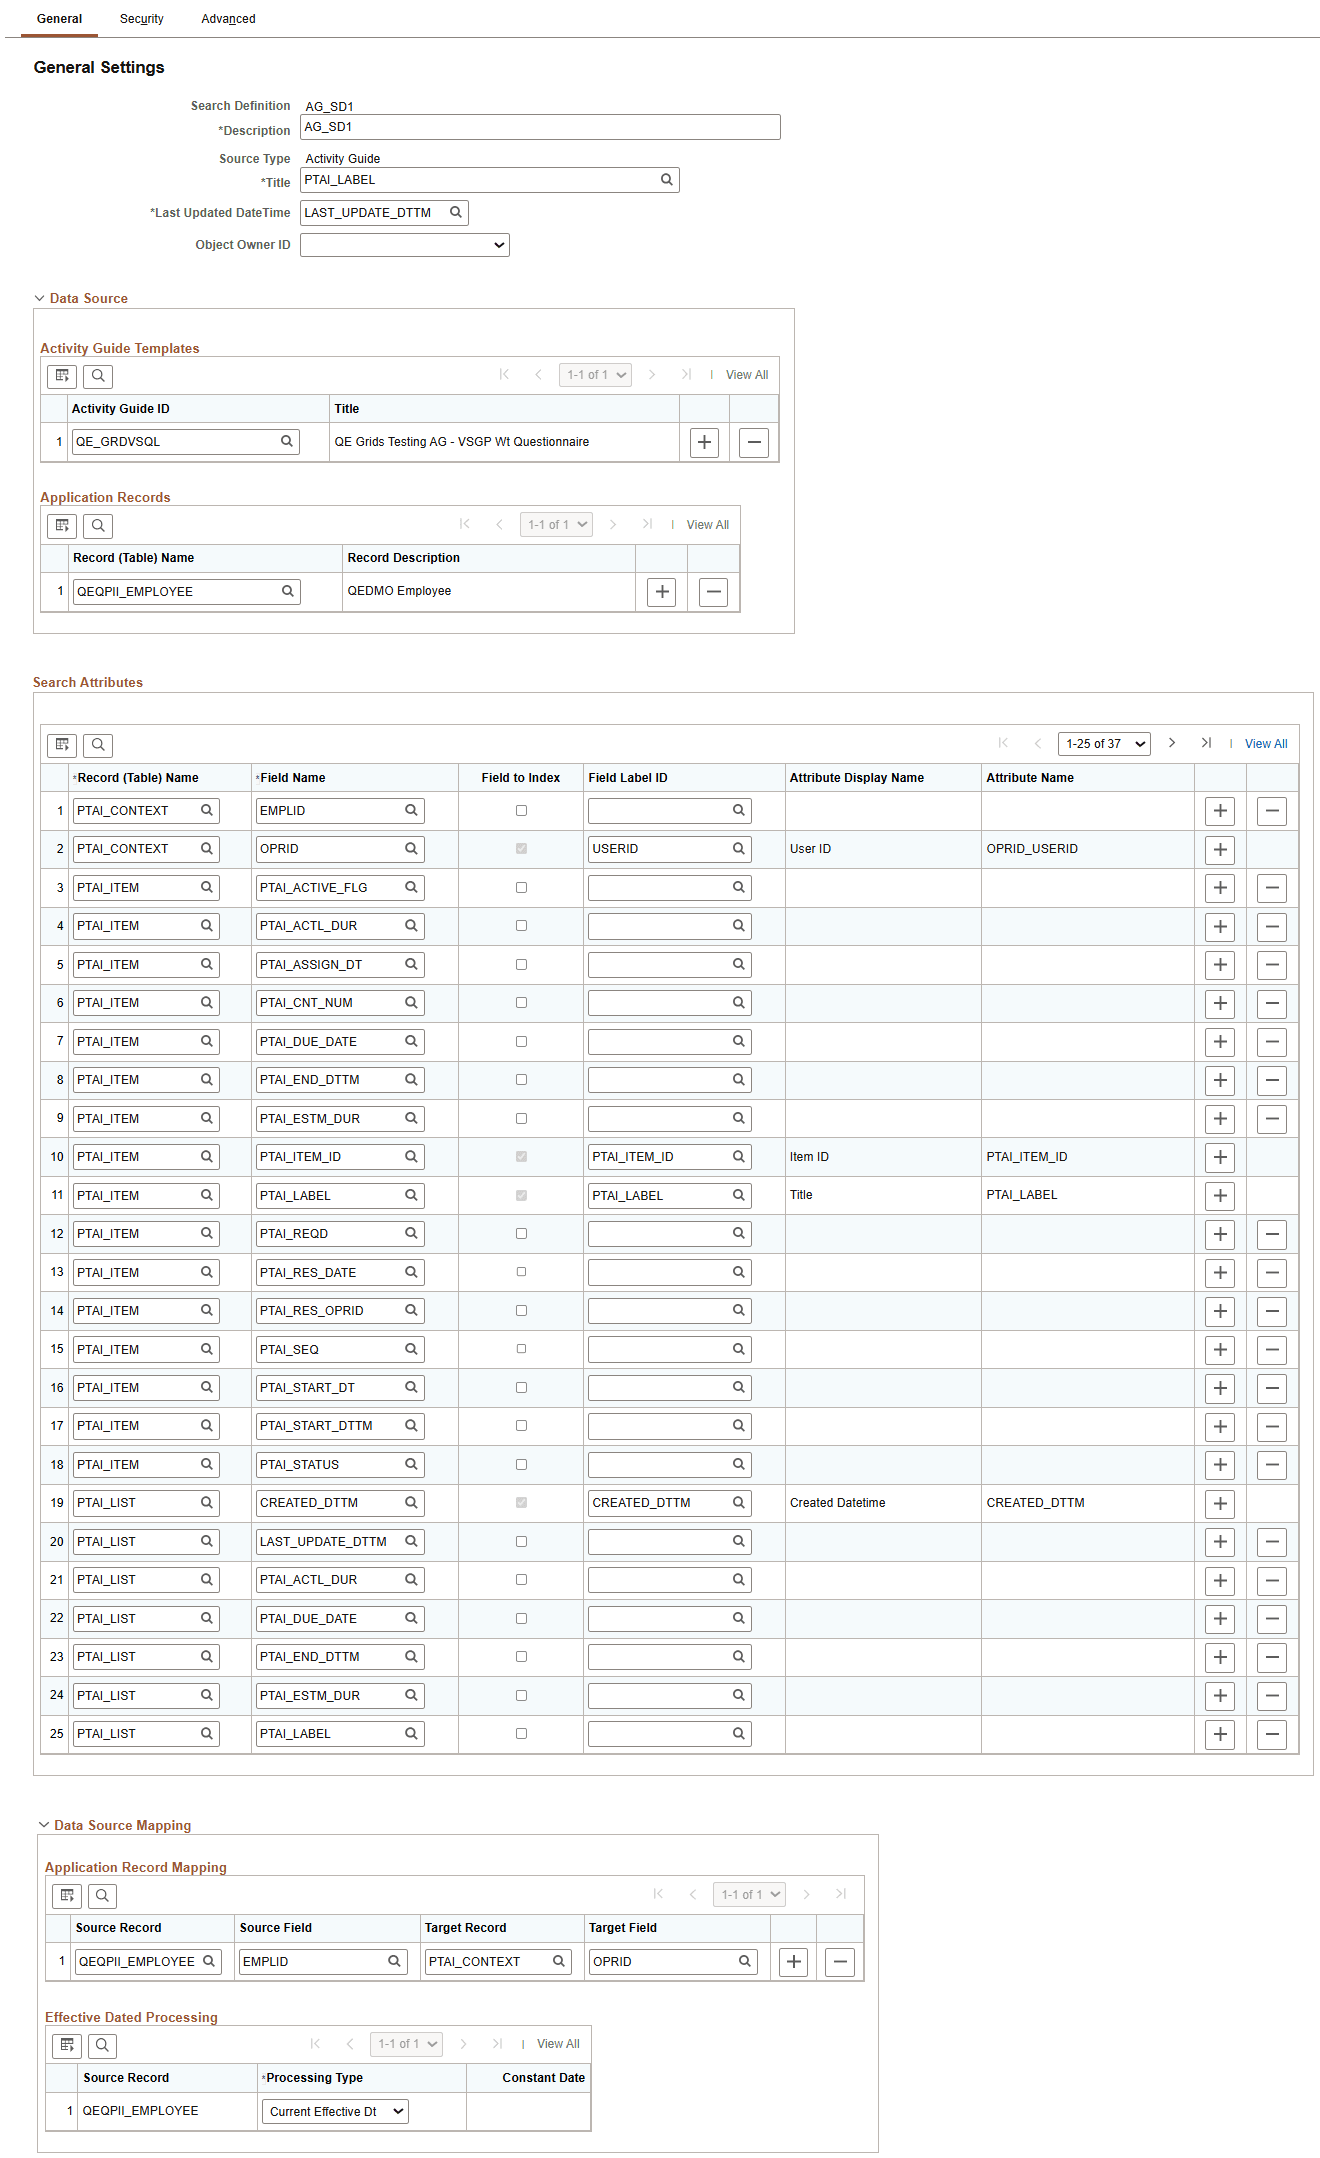Switch to the General tab
This screenshot has height=2158, width=1320.
point(59,19)
